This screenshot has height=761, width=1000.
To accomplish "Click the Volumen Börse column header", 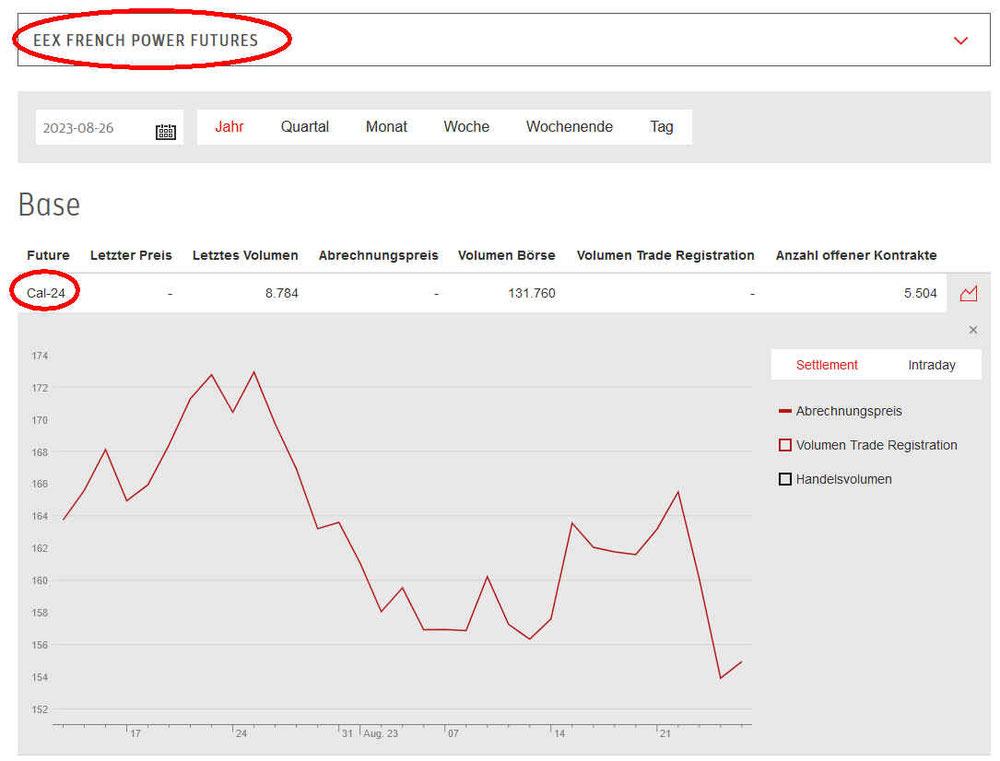I will (x=506, y=255).
